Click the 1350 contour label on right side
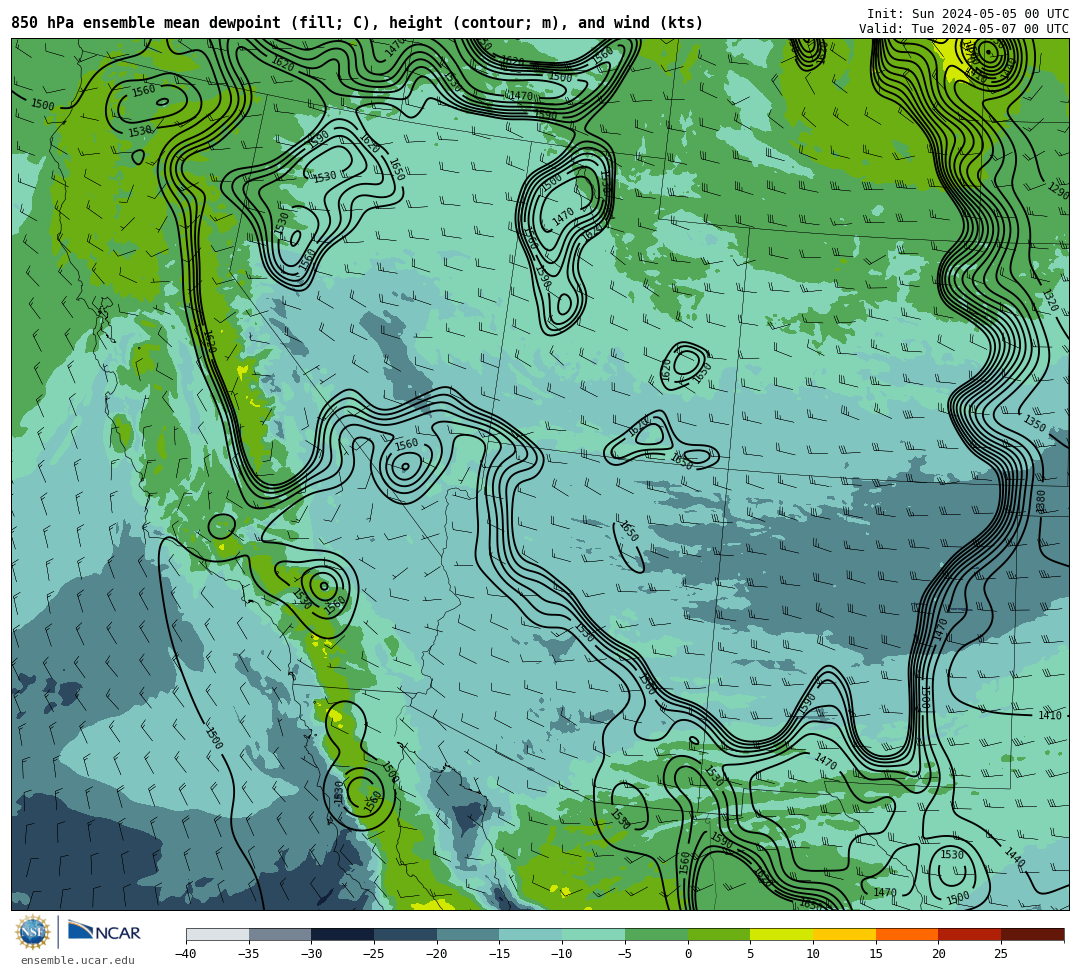This screenshot has height=973, width=1080. (x=1035, y=422)
